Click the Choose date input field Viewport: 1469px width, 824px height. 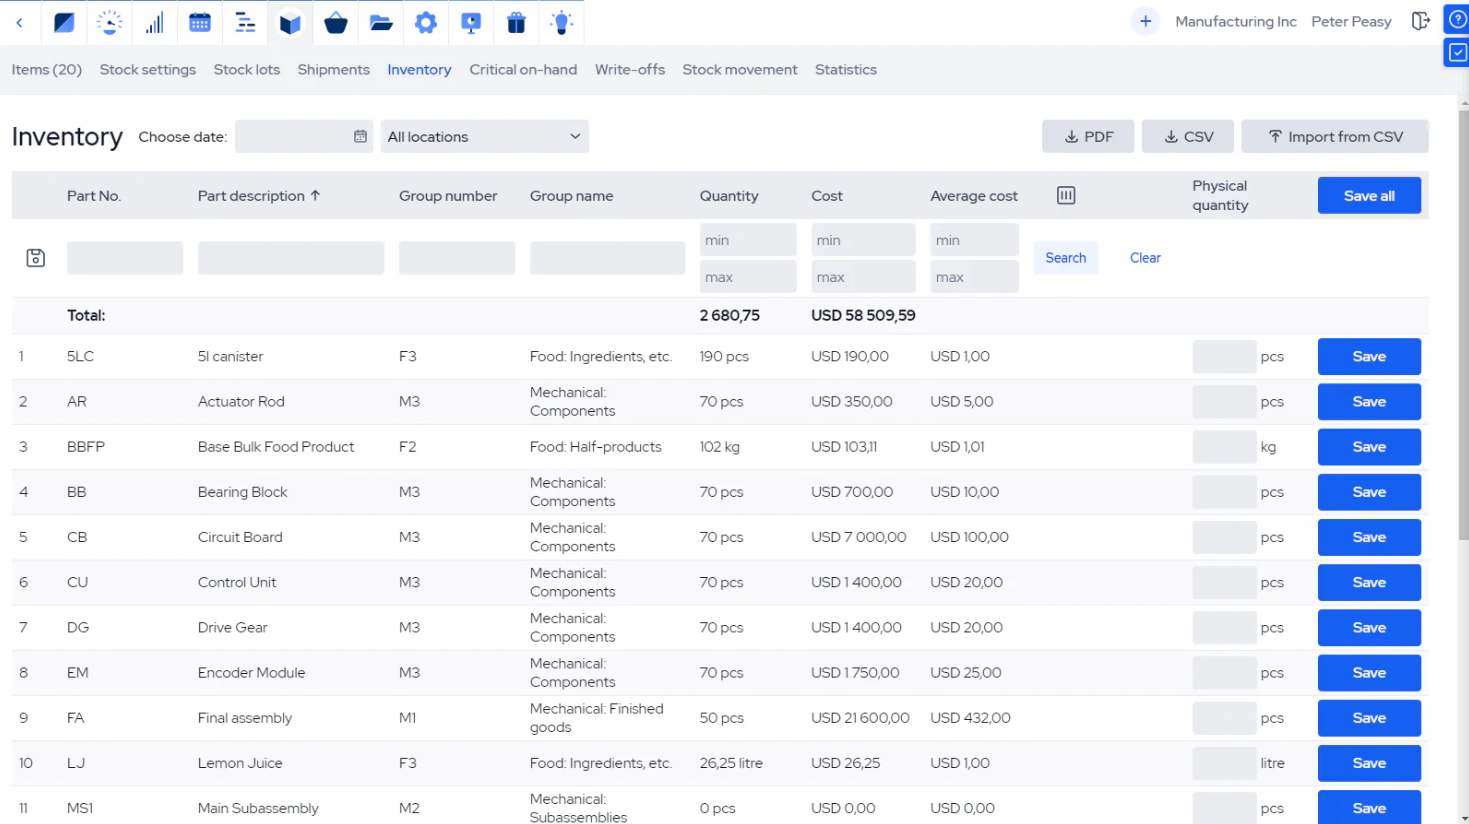click(x=304, y=136)
